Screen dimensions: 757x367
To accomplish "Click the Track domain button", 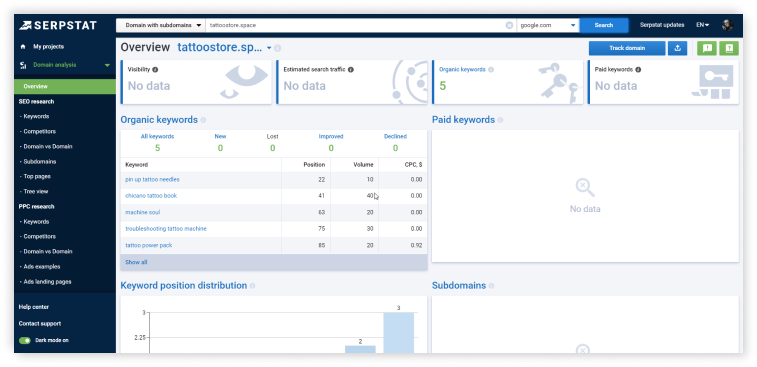I will (x=627, y=48).
